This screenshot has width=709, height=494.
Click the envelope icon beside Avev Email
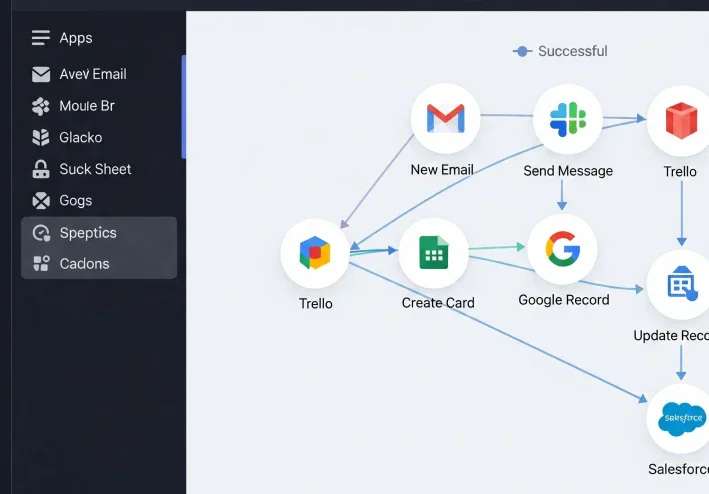coord(41,74)
